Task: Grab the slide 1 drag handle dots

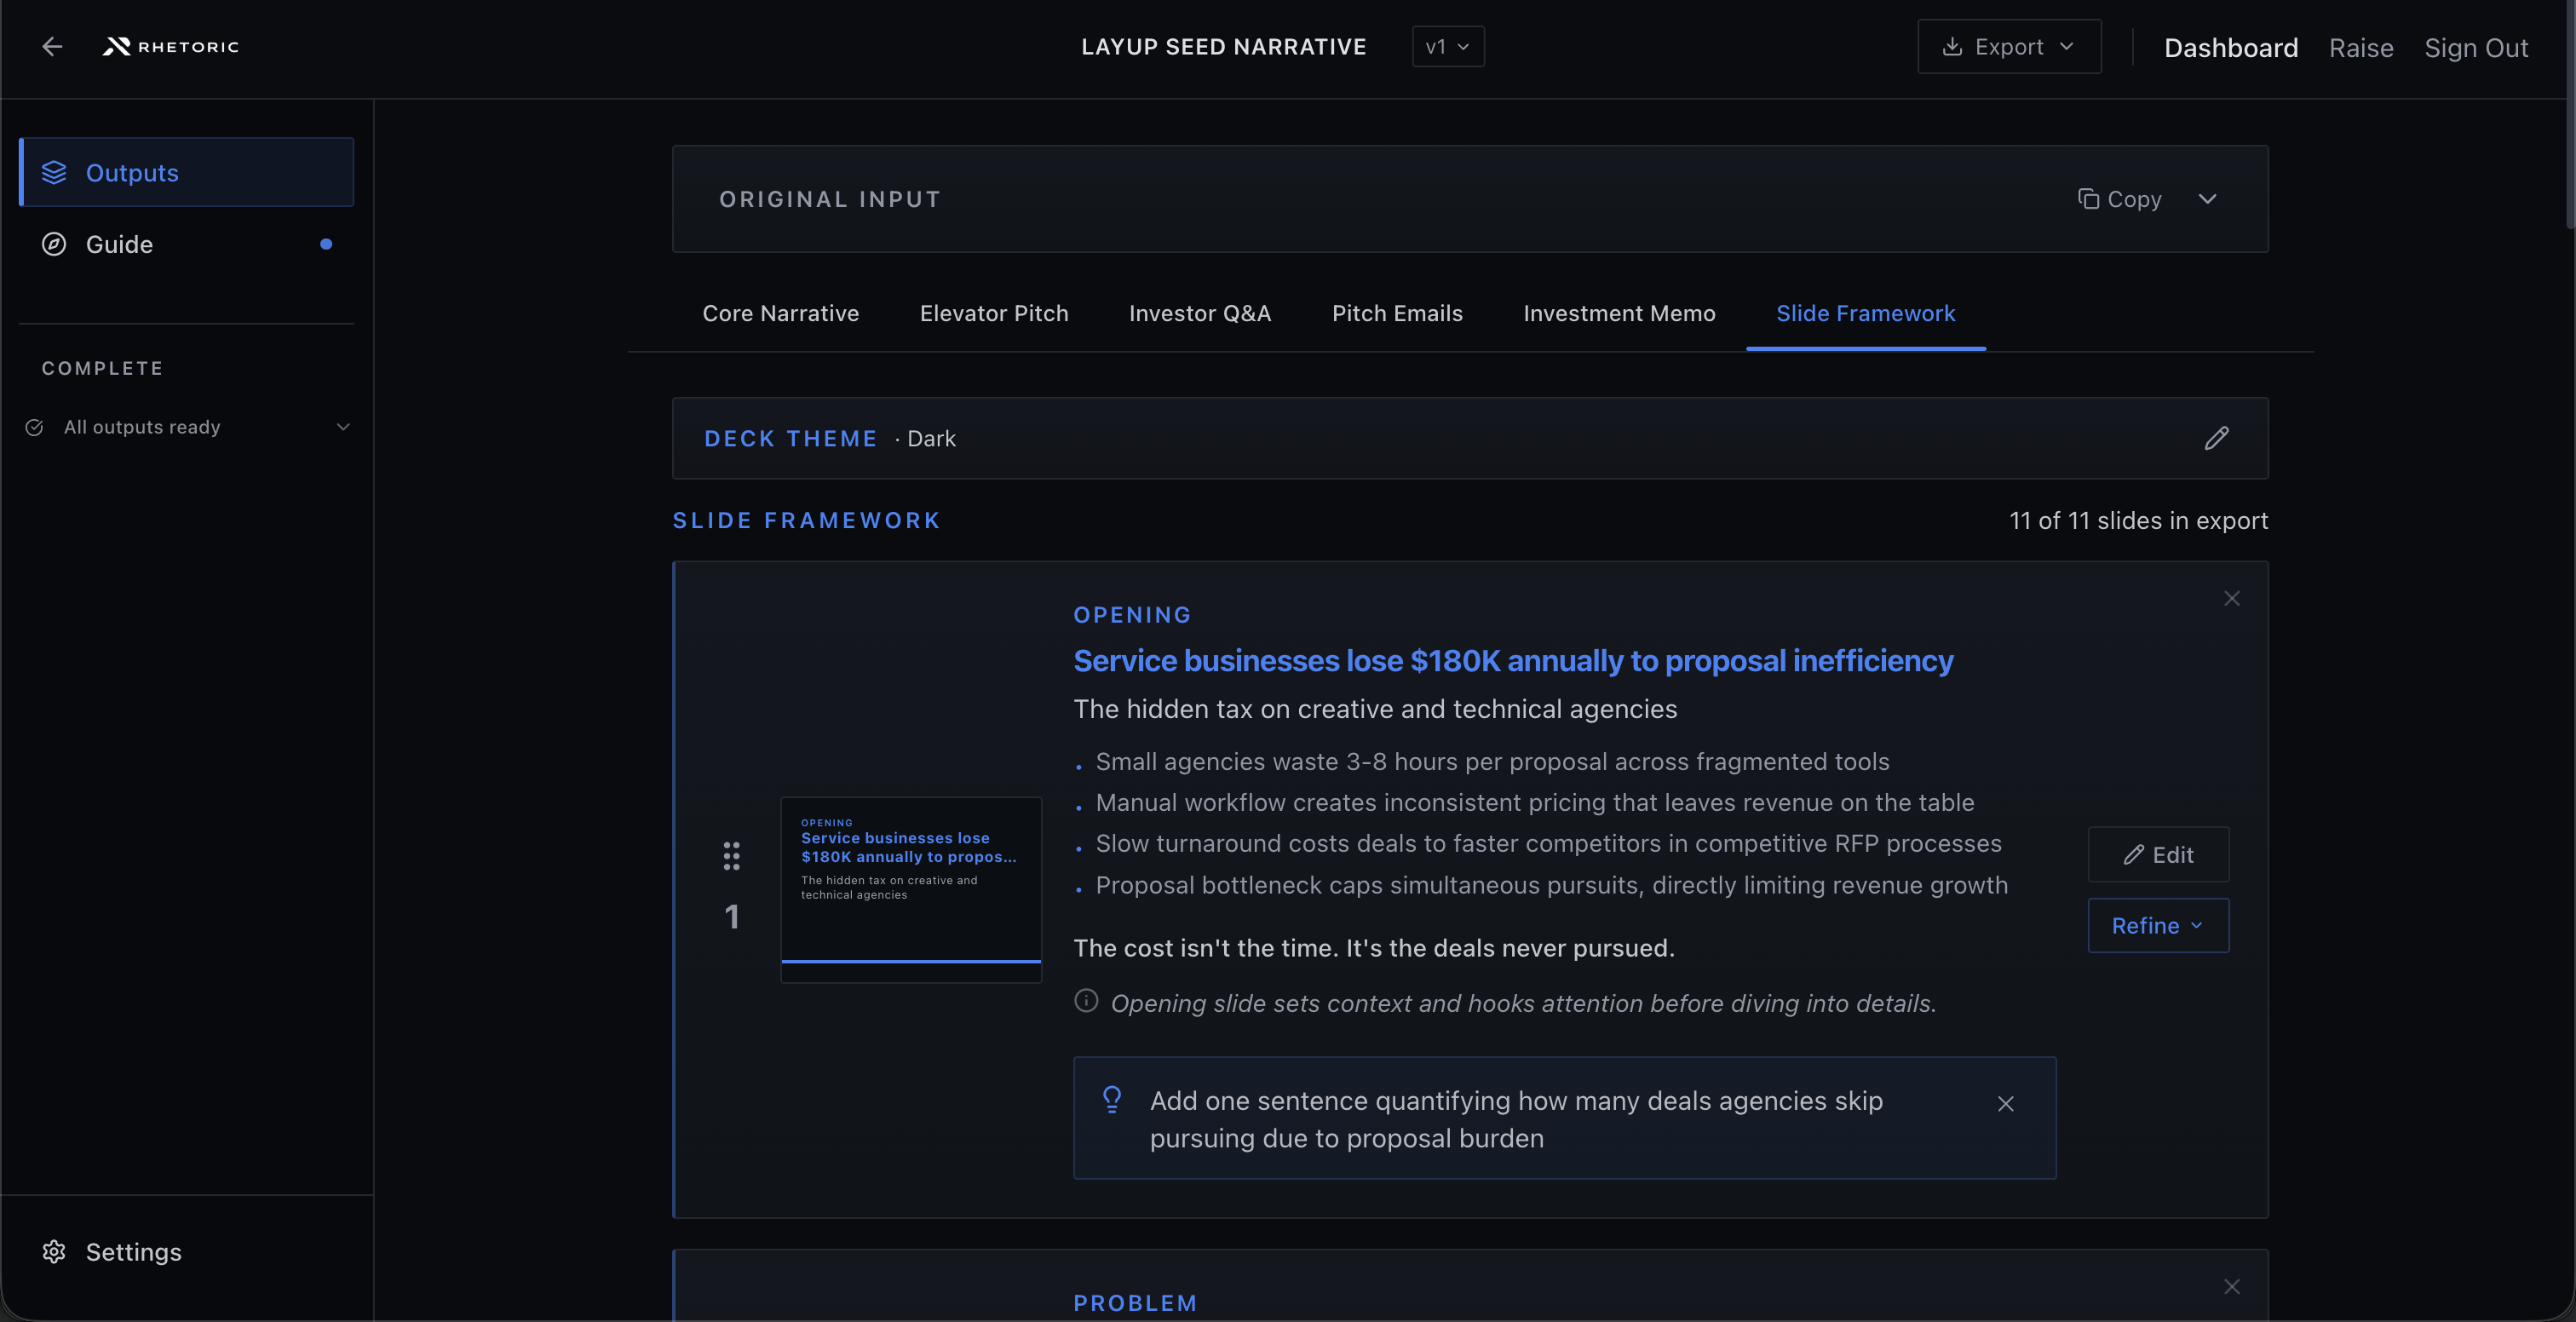Action: 731,856
